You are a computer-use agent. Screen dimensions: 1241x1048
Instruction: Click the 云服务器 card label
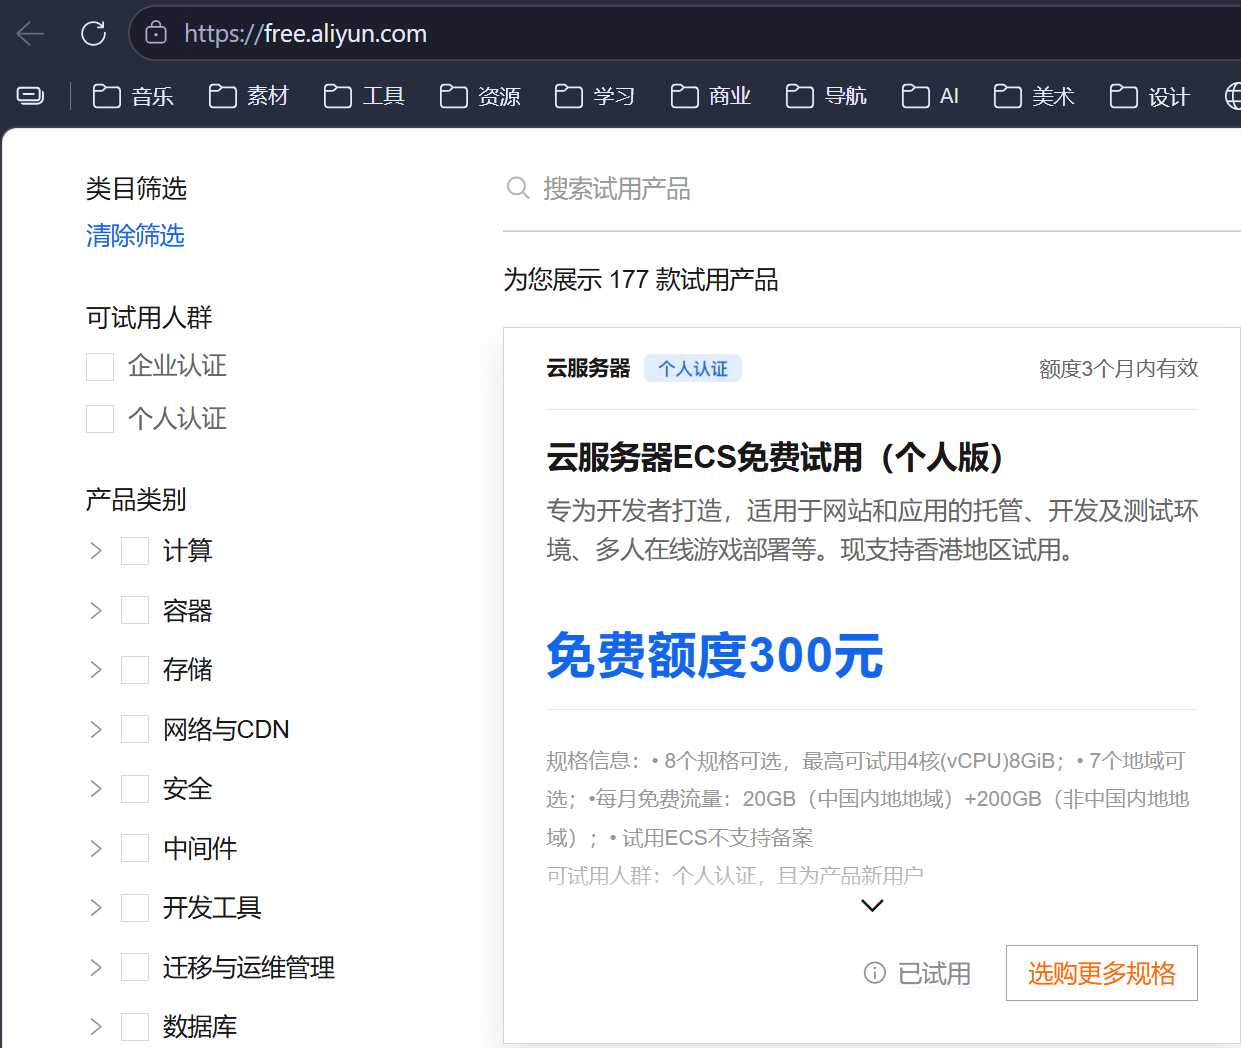[x=588, y=368]
